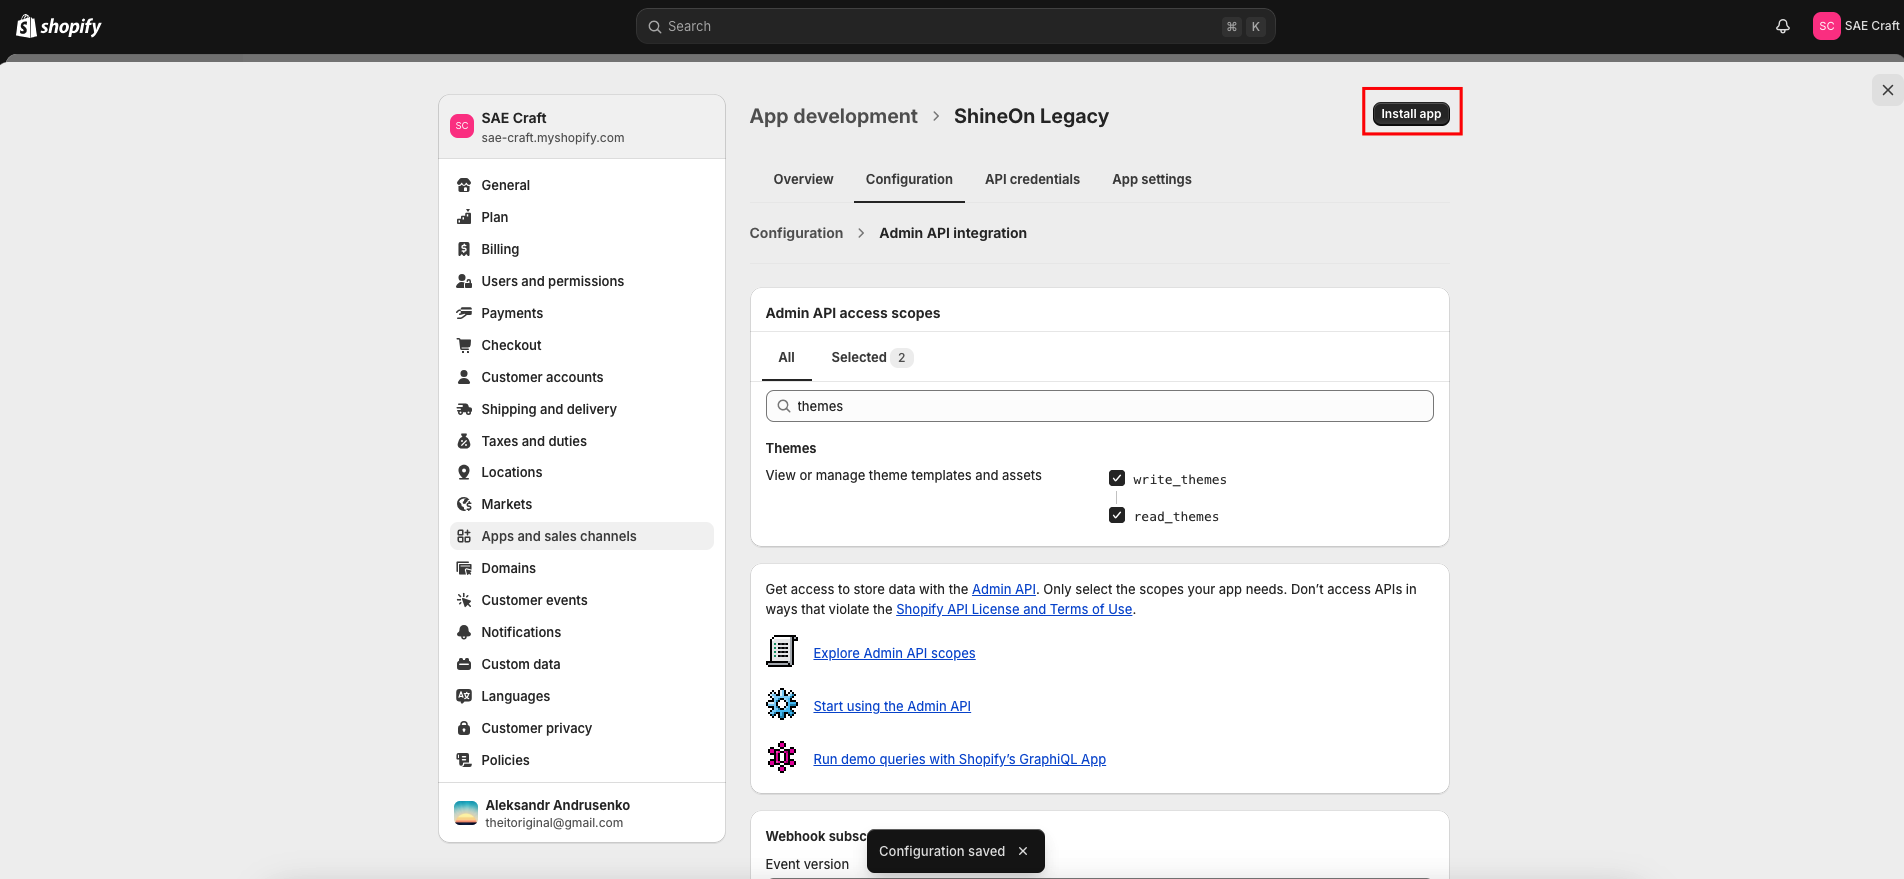This screenshot has width=1904, height=879.
Task: Click the Install app button
Action: [1411, 114]
